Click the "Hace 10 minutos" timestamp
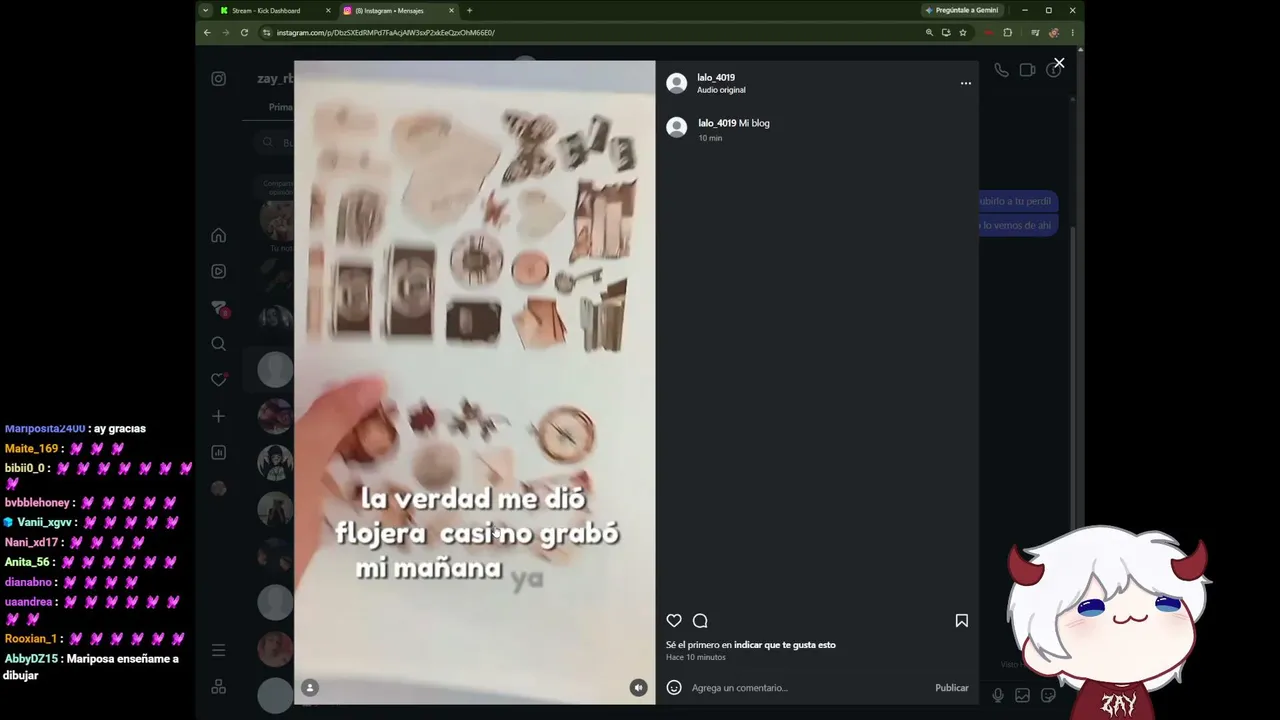The image size is (1280, 720). 696,657
